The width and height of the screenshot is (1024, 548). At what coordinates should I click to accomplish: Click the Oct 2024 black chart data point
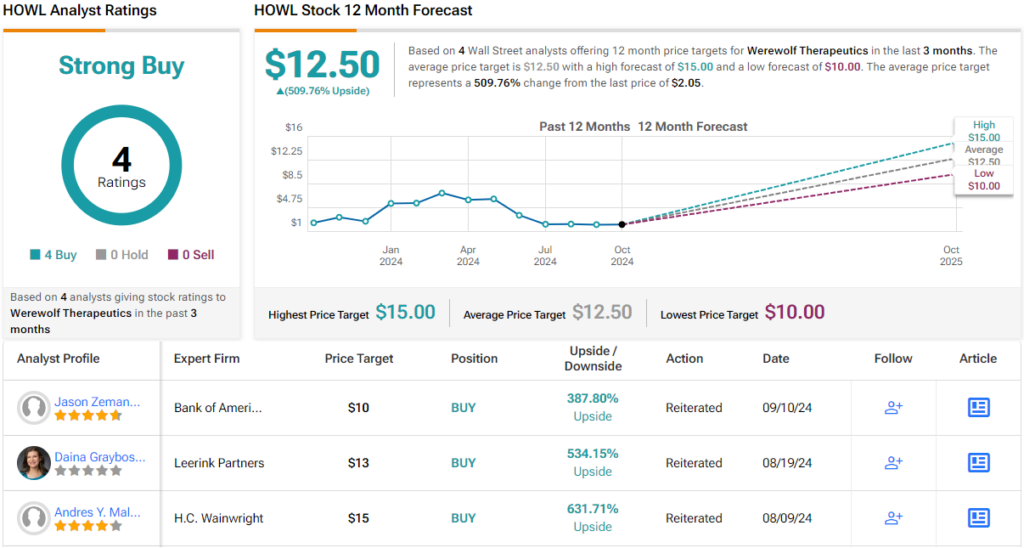click(x=622, y=224)
